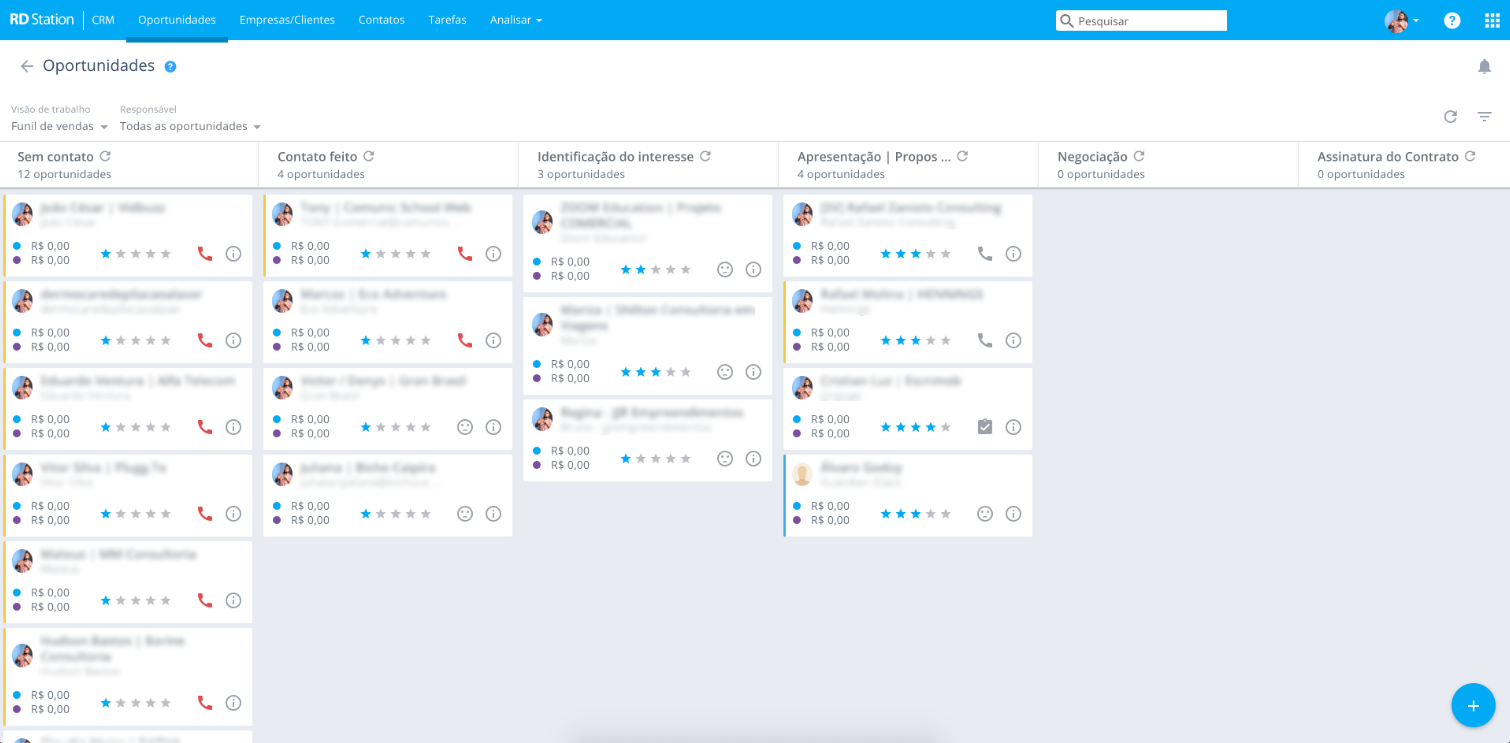
Task: Click the help question mark in top bar
Action: click(x=1452, y=20)
